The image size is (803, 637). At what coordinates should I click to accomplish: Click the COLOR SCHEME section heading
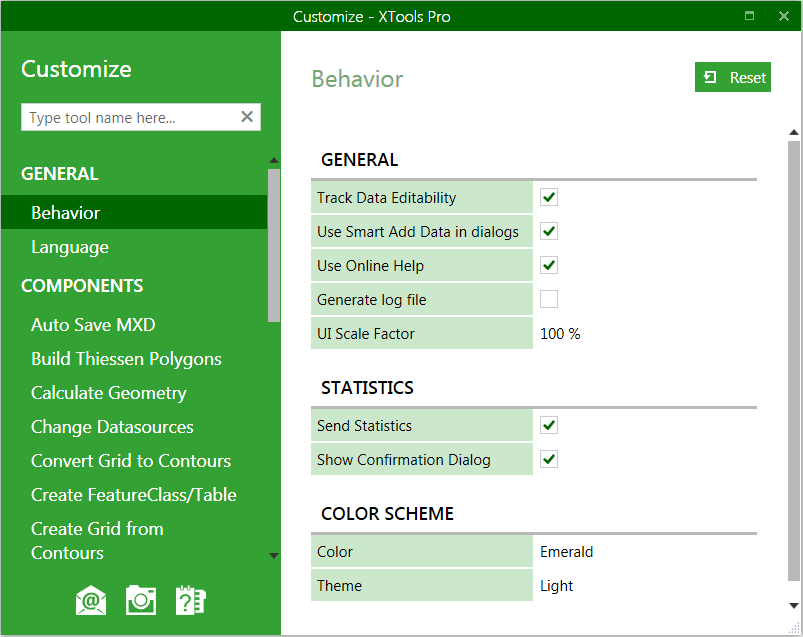(387, 514)
